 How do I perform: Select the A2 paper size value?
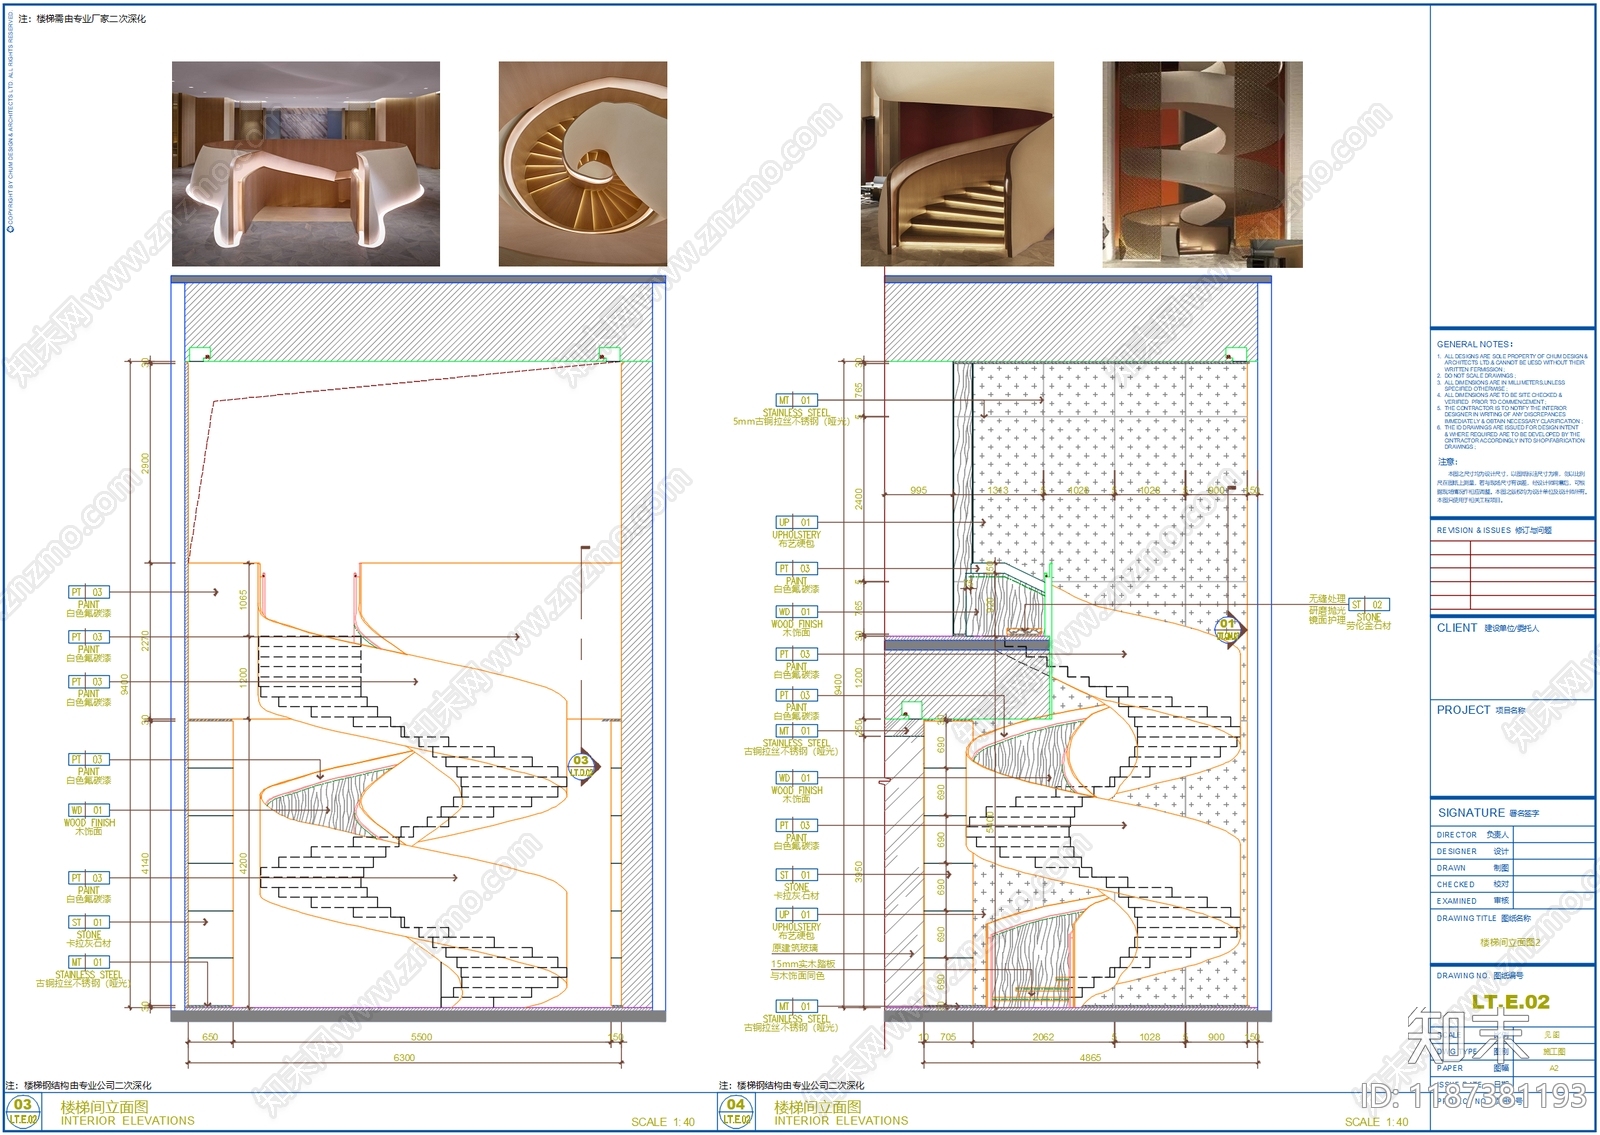coord(1554,1068)
